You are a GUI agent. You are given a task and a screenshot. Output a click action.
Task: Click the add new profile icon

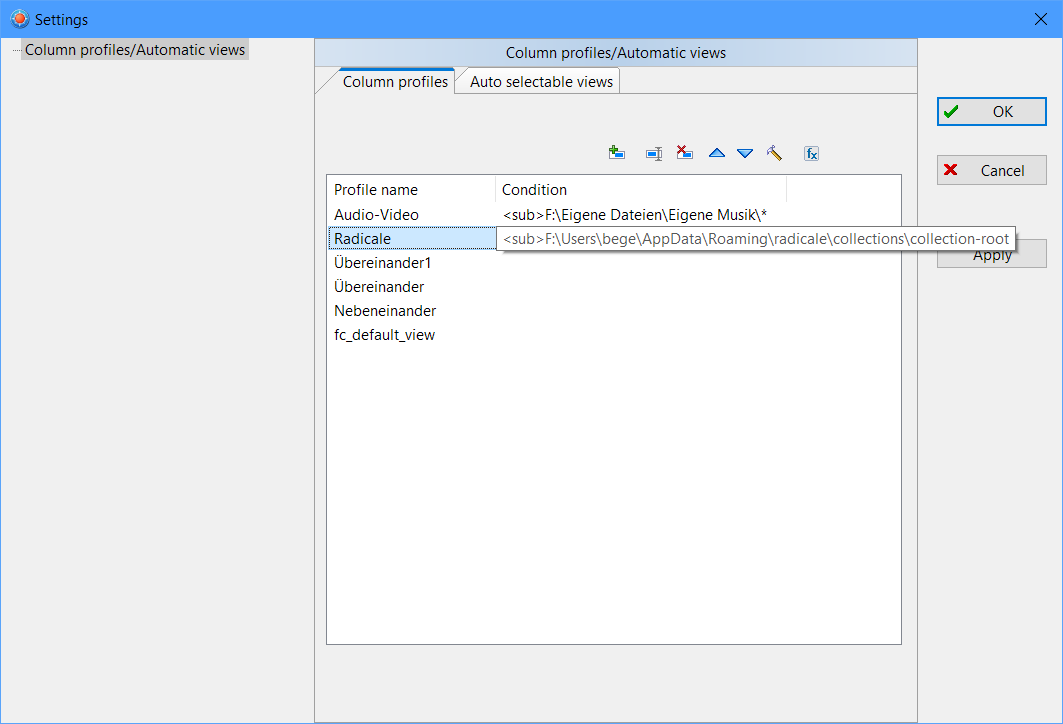[x=616, y=153]
